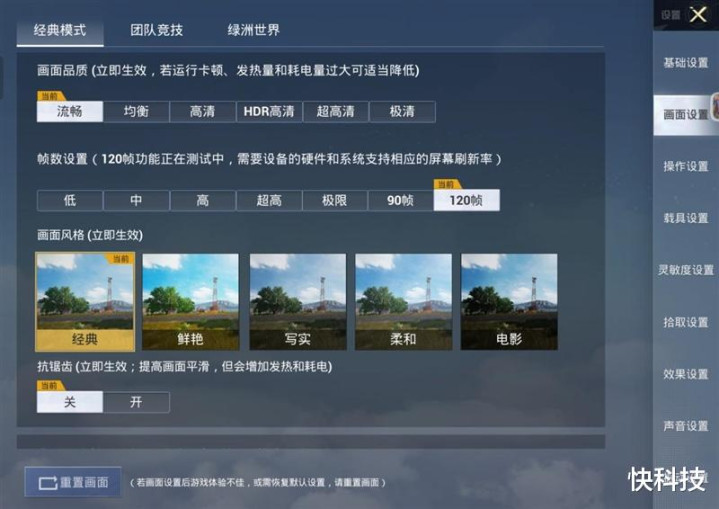Image resolution: width=719 pixels, height=509 pixels.
Task: Switch to the 团队竞技 tab
Action: coord(157,30)
